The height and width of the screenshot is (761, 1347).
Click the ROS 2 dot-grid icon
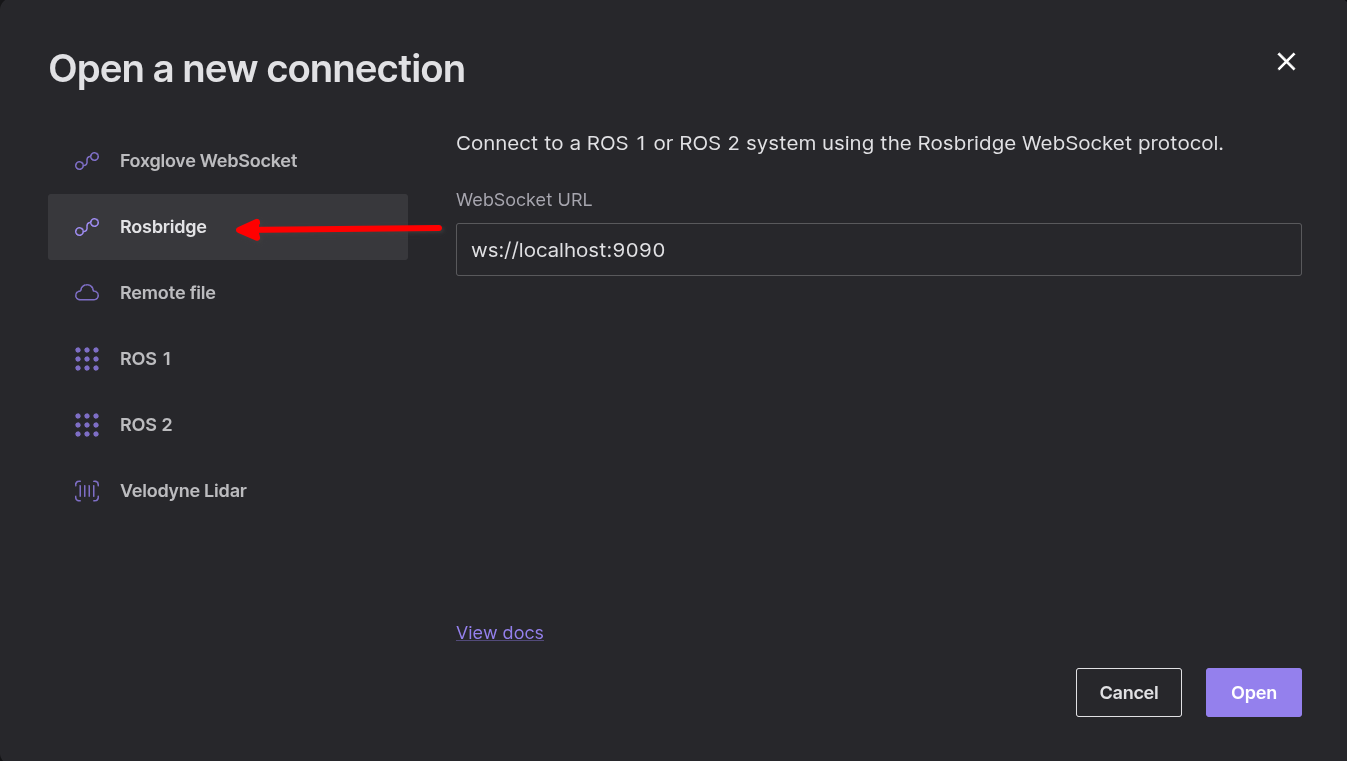(x=87, y=425)
